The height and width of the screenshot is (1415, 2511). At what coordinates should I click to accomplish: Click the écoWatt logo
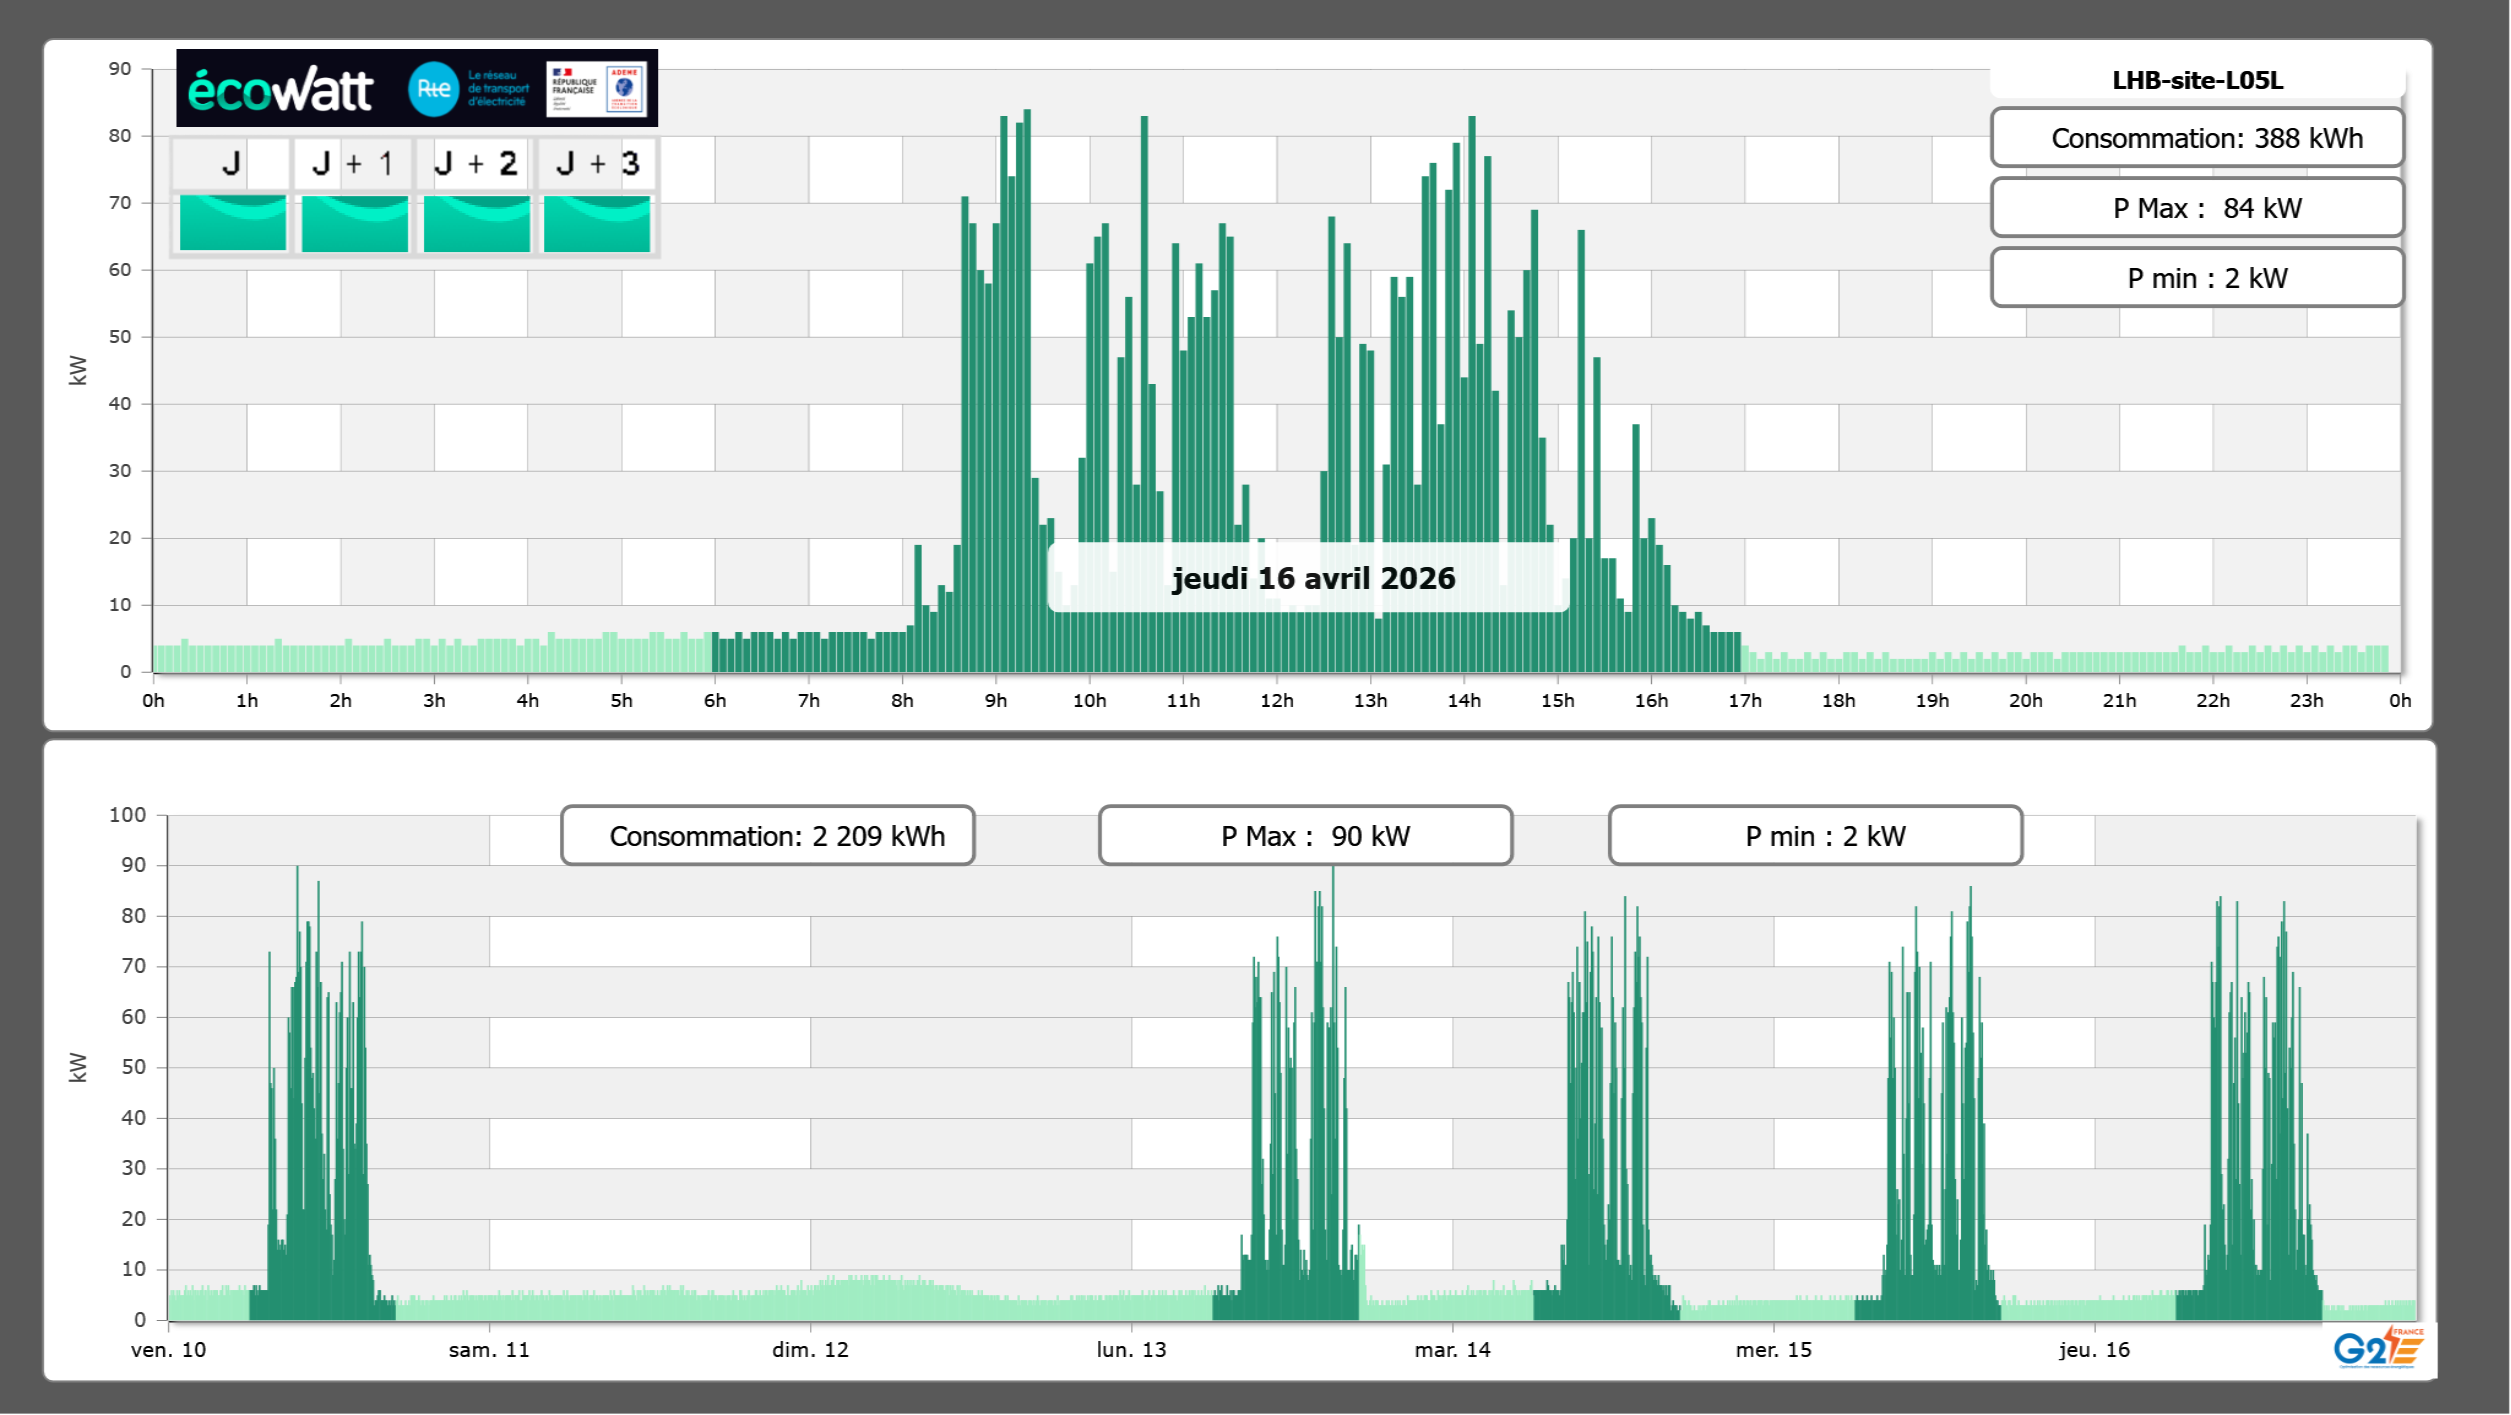[x=281, y=90]
